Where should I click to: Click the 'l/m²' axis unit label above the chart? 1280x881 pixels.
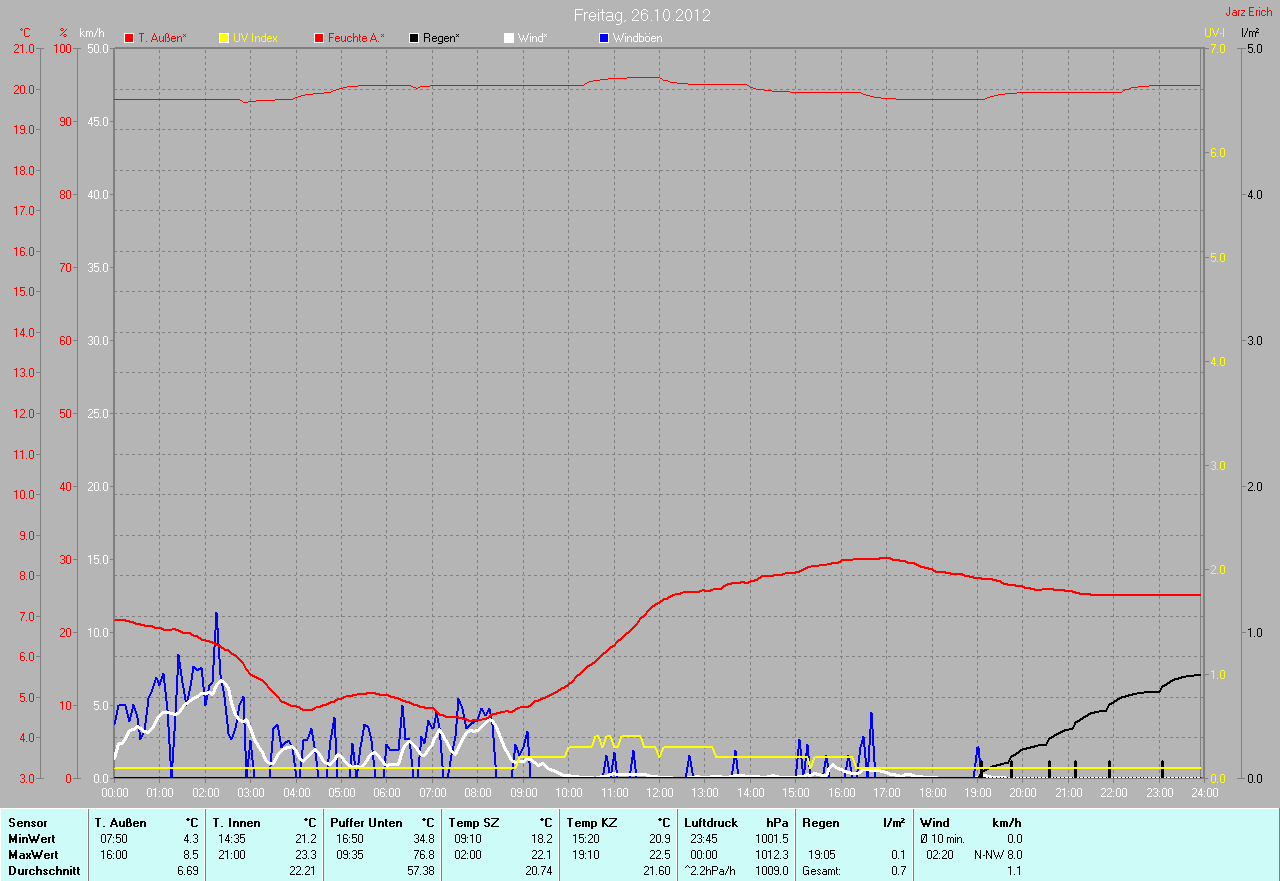[1250, 33]
